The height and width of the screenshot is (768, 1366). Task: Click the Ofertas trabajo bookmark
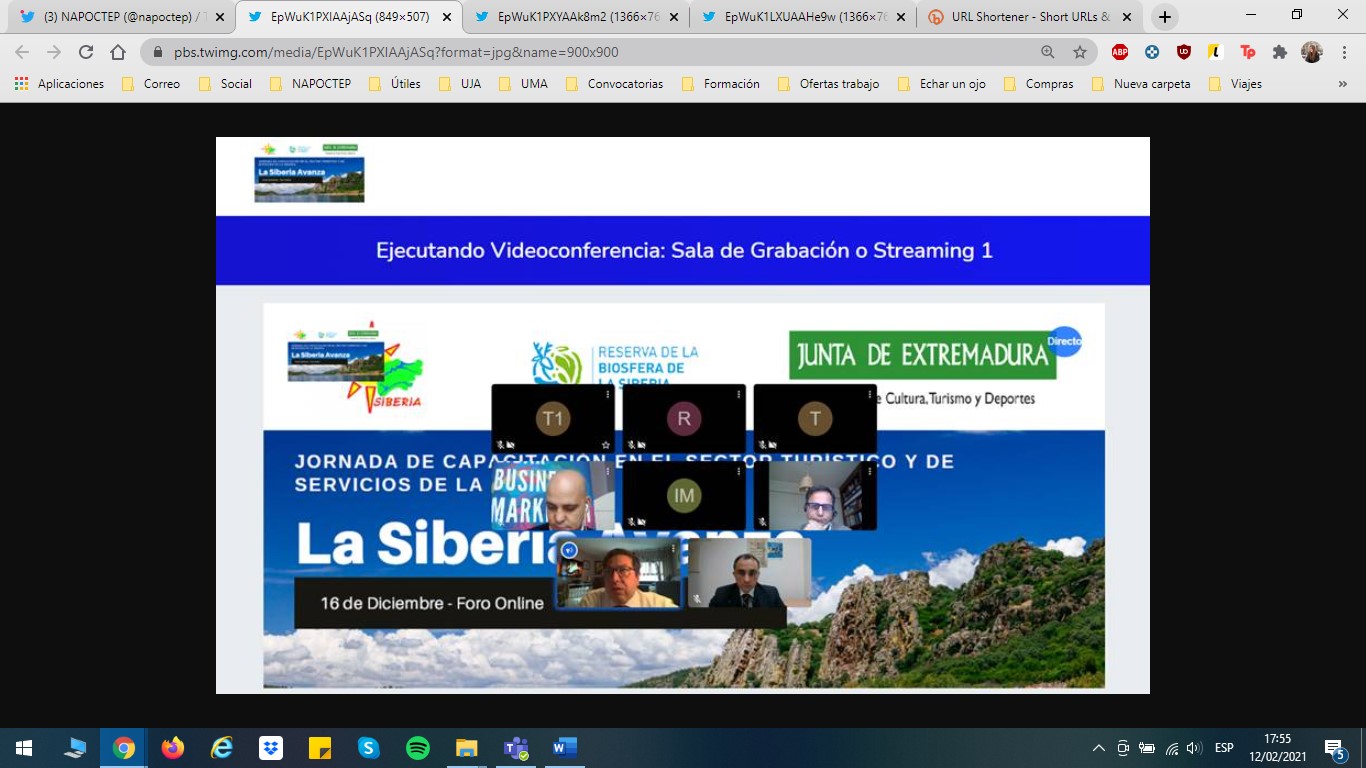(x=836, y=84)
